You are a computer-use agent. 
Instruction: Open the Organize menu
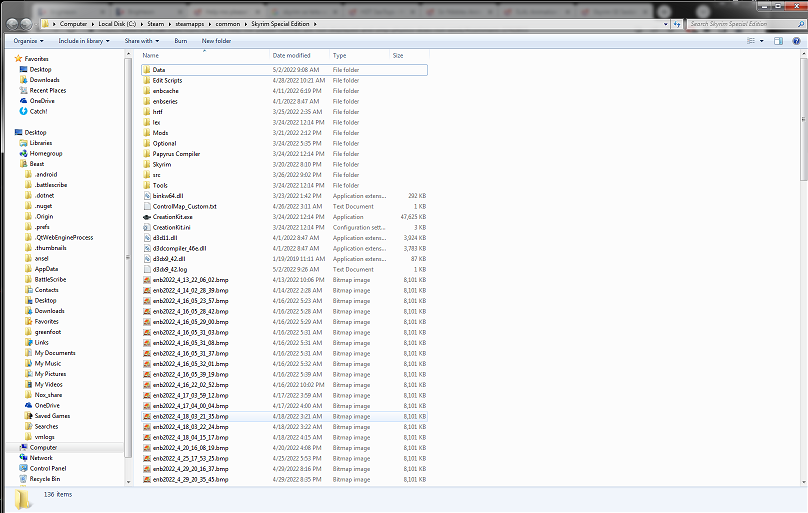point(28,41)
